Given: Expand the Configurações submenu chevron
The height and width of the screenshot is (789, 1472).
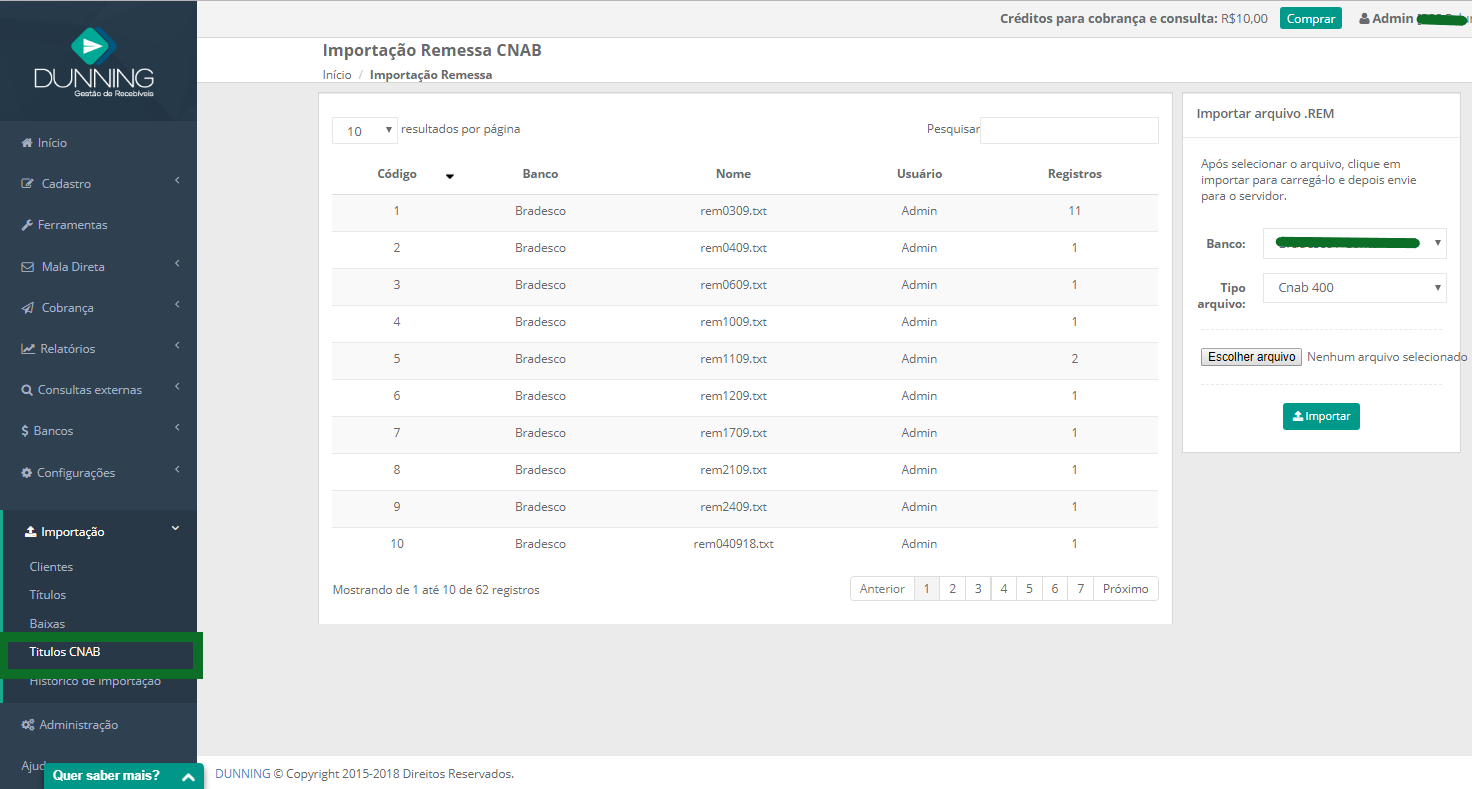Looking at the screenshot, I should pos(177,470).
